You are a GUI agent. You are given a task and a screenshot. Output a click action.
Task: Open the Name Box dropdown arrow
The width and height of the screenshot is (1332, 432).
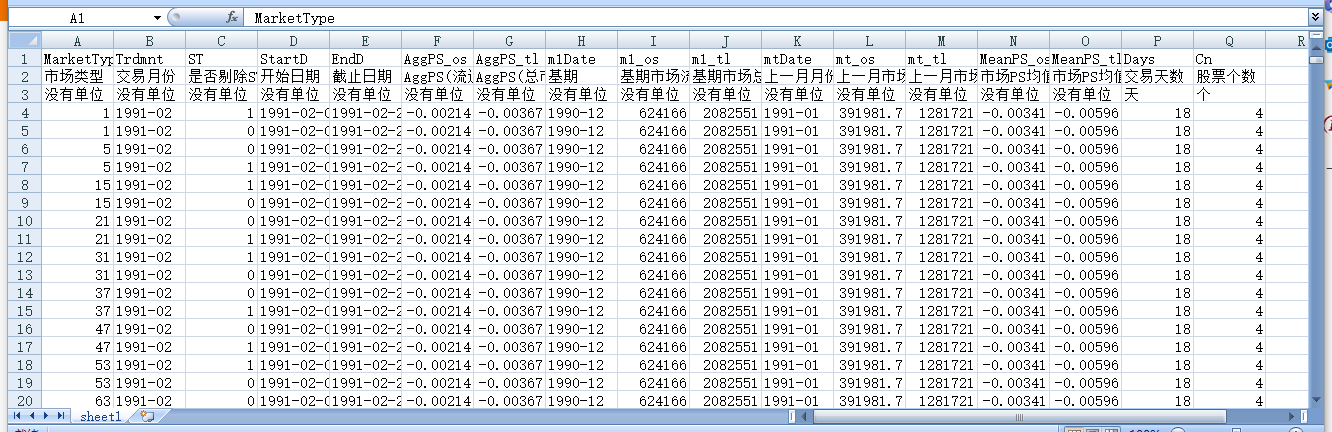click(158, 18)
